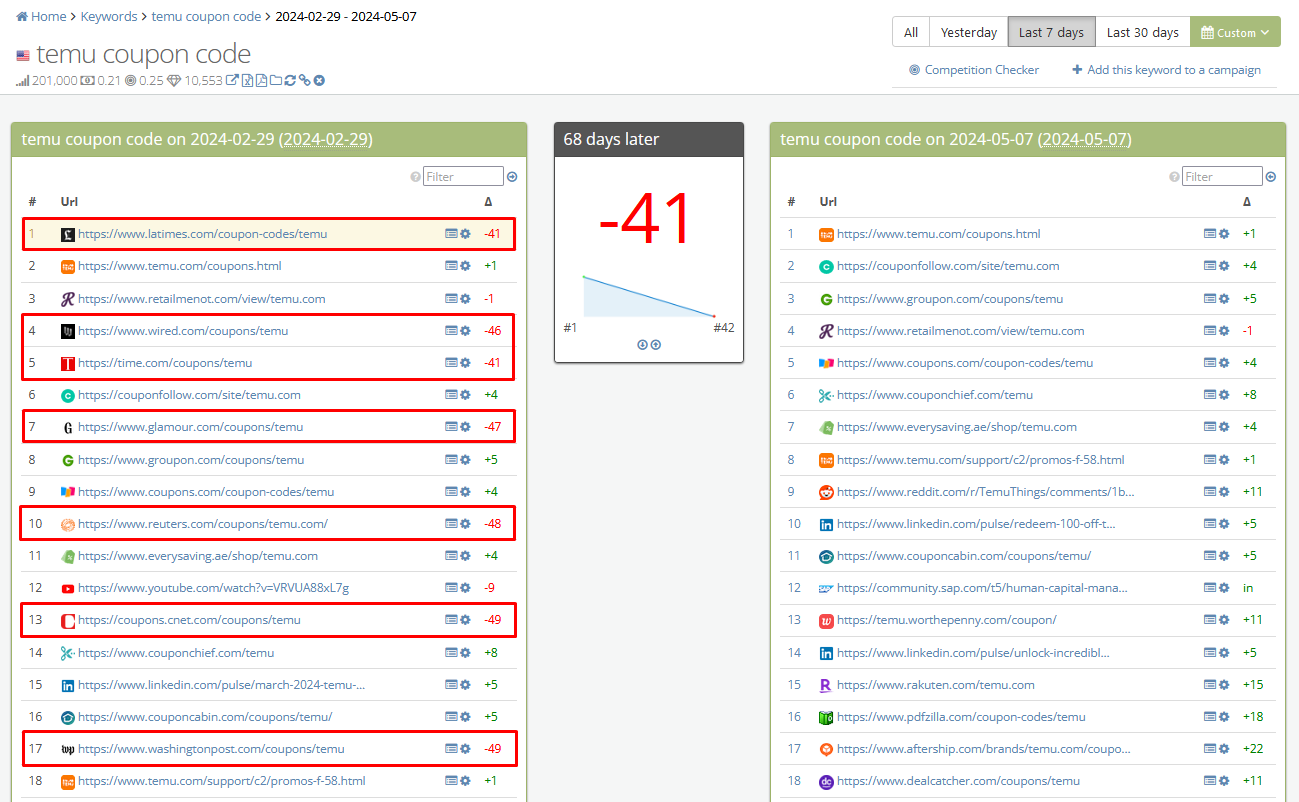Open gear settings for washingtonpost.com row
1299x802 pixels.
[465, 748]
